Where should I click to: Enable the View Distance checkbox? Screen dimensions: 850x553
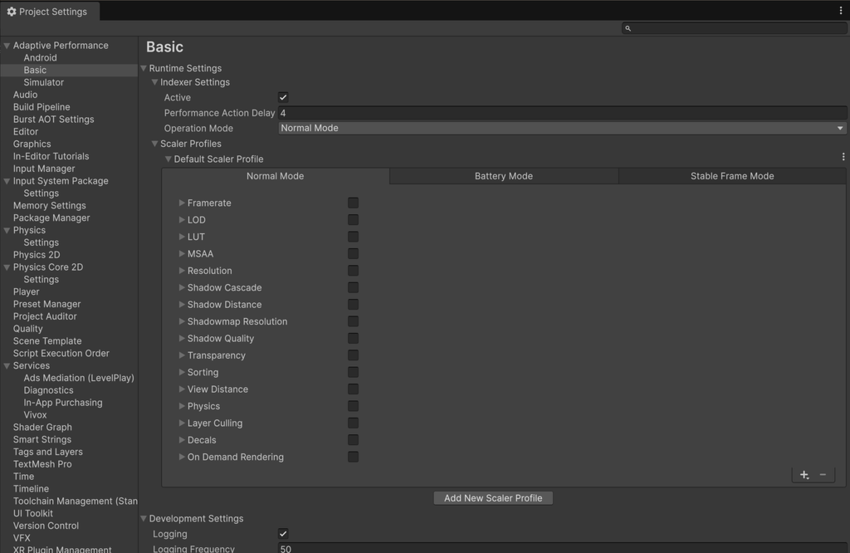click(353, 389)
